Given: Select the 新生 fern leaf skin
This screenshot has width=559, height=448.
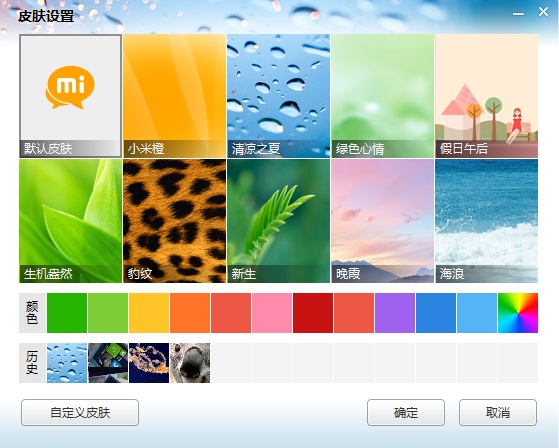Looking at the screenshot, I should click(278, 221).
